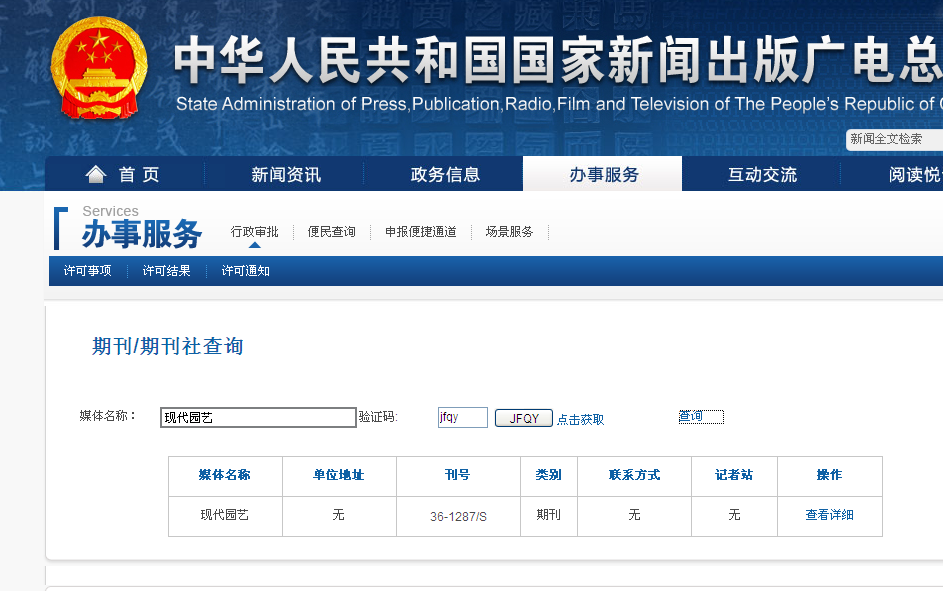
Task: Open the 阅读悦 navigation tab
Action: tap(914, 174)
